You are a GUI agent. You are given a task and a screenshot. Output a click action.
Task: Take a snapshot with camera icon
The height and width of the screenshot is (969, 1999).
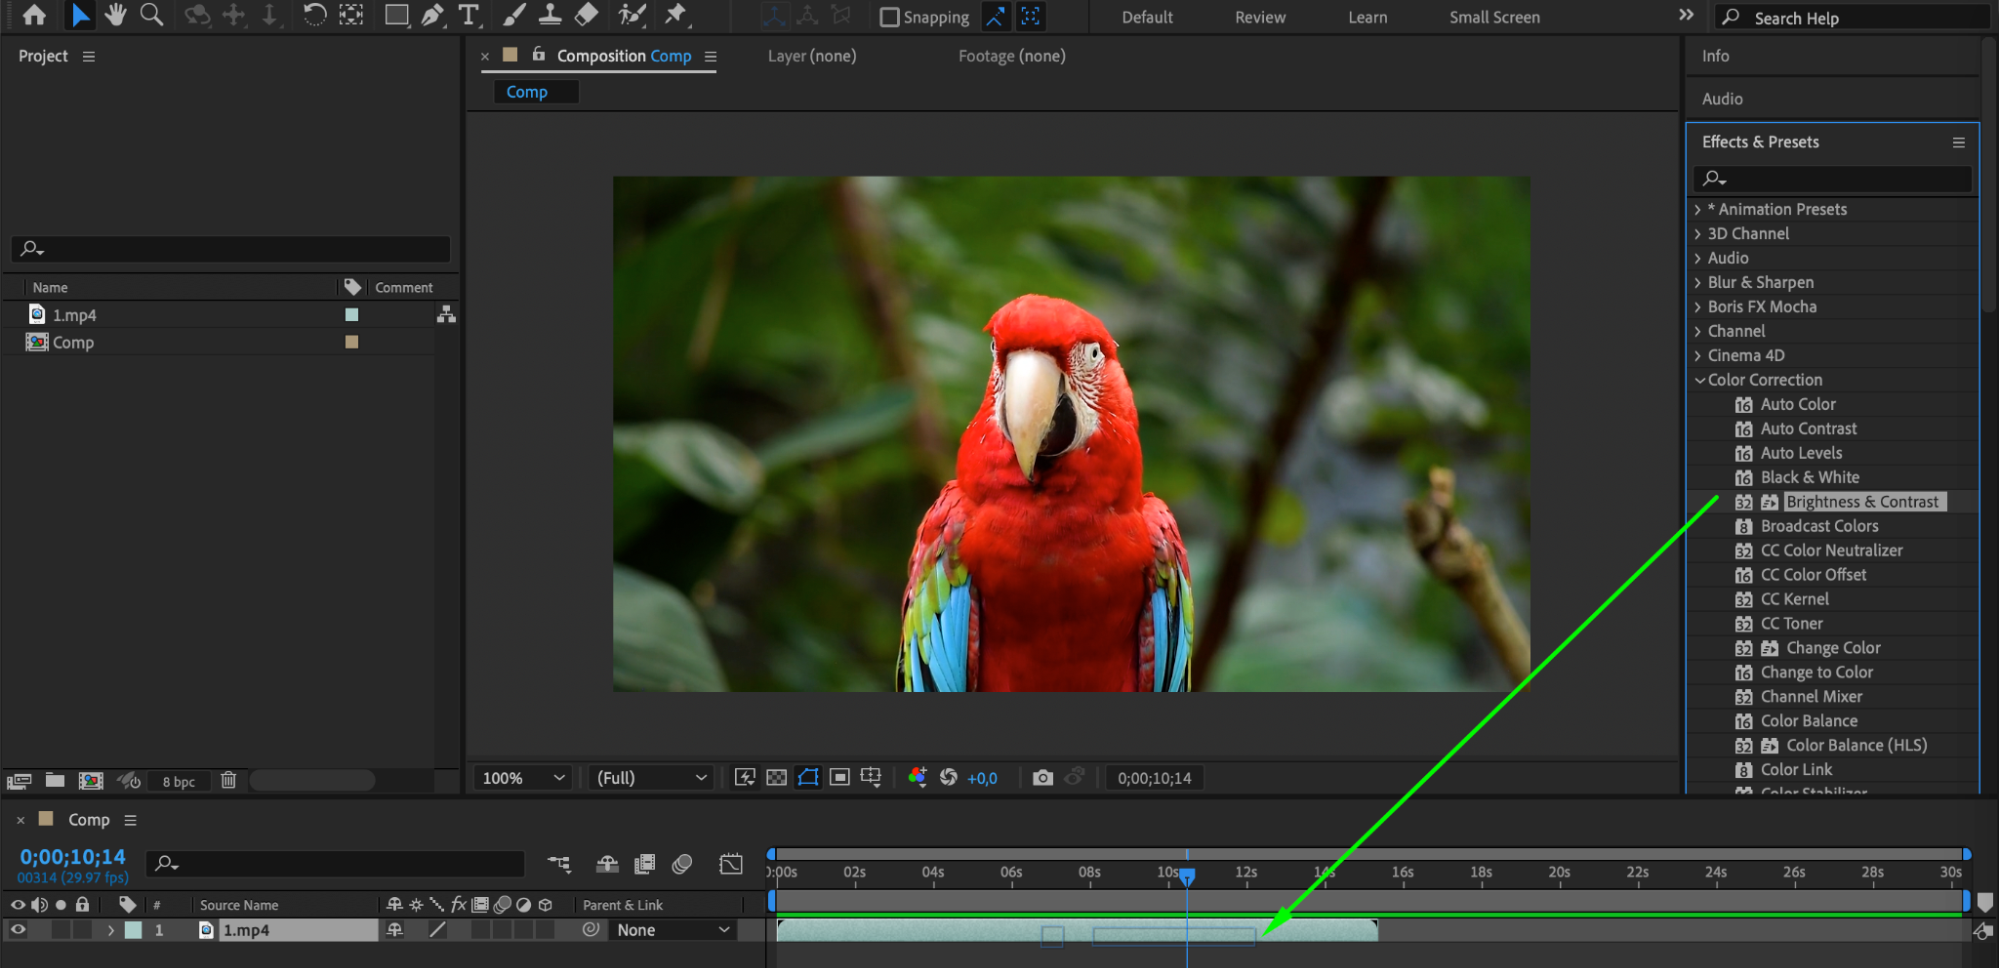click(x=1042, y=778)
